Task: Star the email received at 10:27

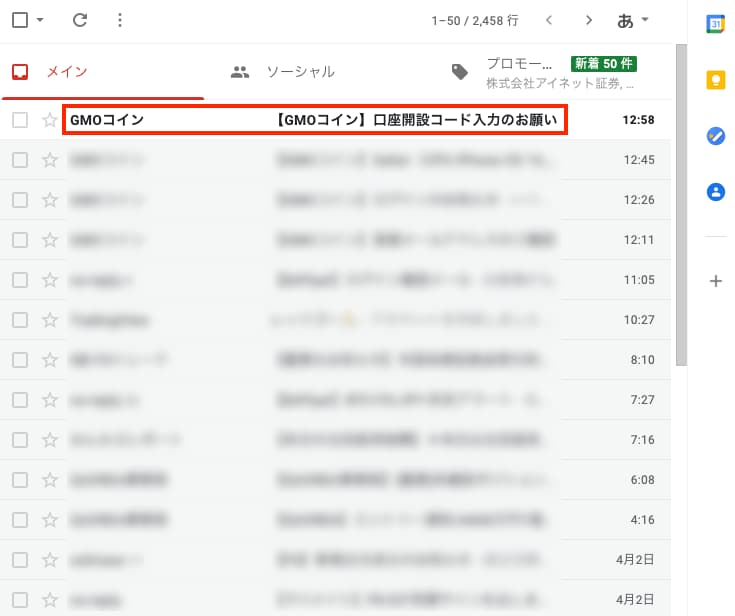Action: click(50, 320)
